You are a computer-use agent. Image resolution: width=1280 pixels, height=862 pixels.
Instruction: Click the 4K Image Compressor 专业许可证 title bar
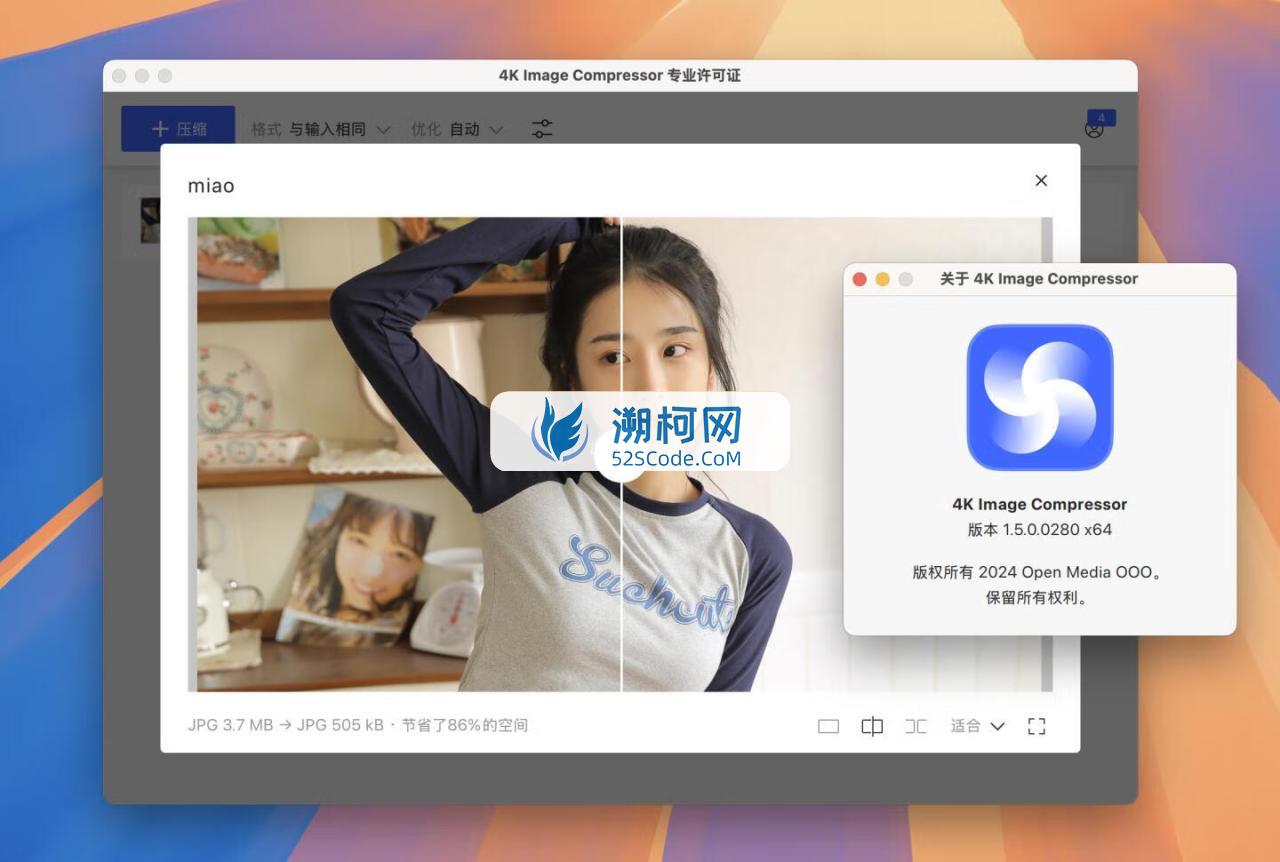point(620,76)
